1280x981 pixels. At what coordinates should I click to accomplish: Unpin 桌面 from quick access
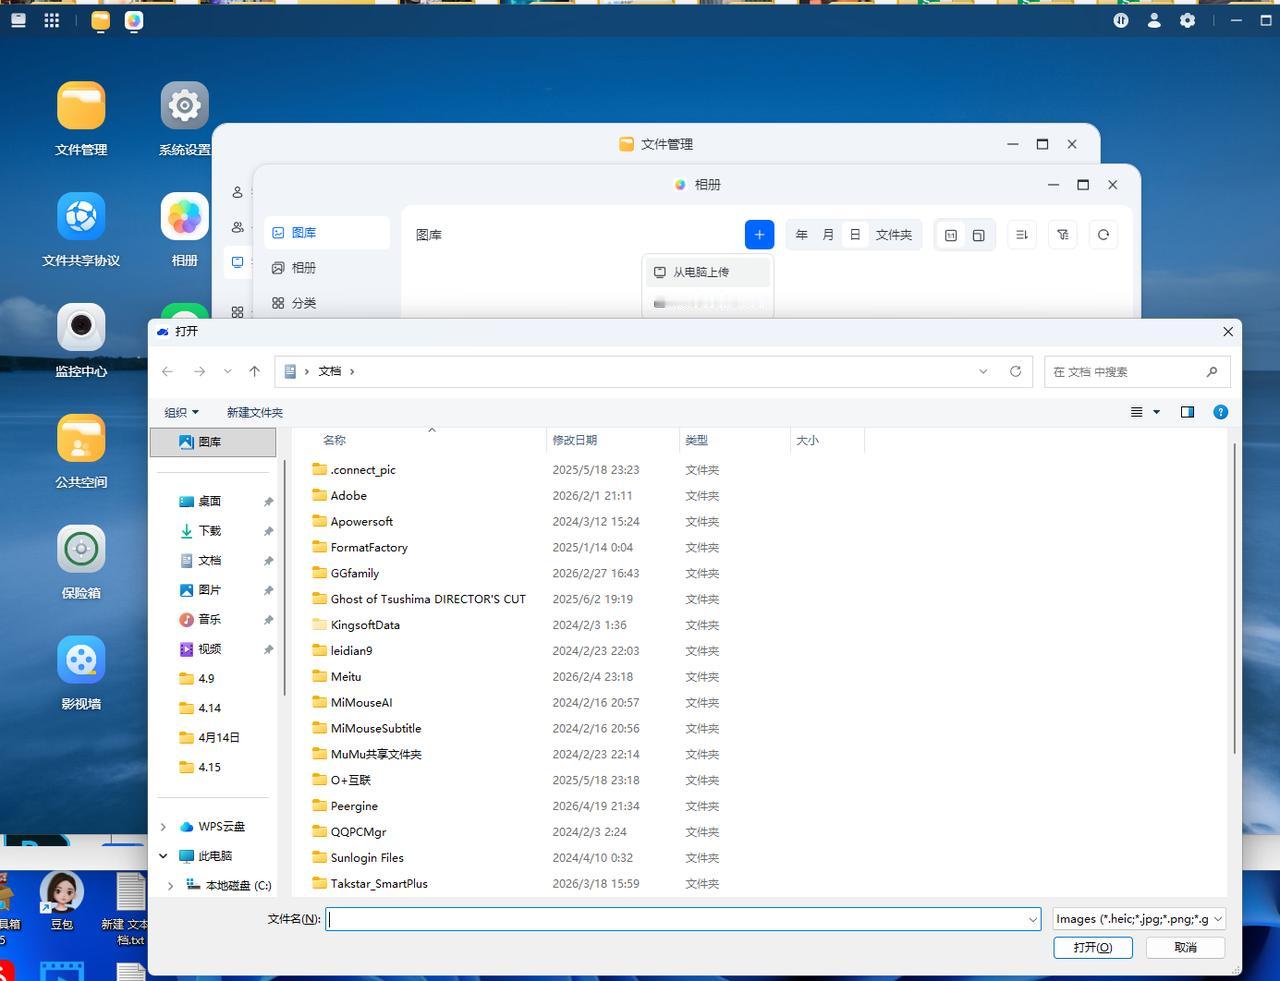tap(268, 501)
